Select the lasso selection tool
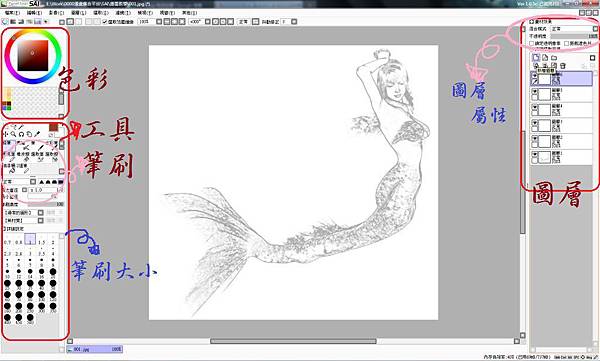Image resolution: width=600 pixels, height=361 pixels. click(x=14, y=127)
